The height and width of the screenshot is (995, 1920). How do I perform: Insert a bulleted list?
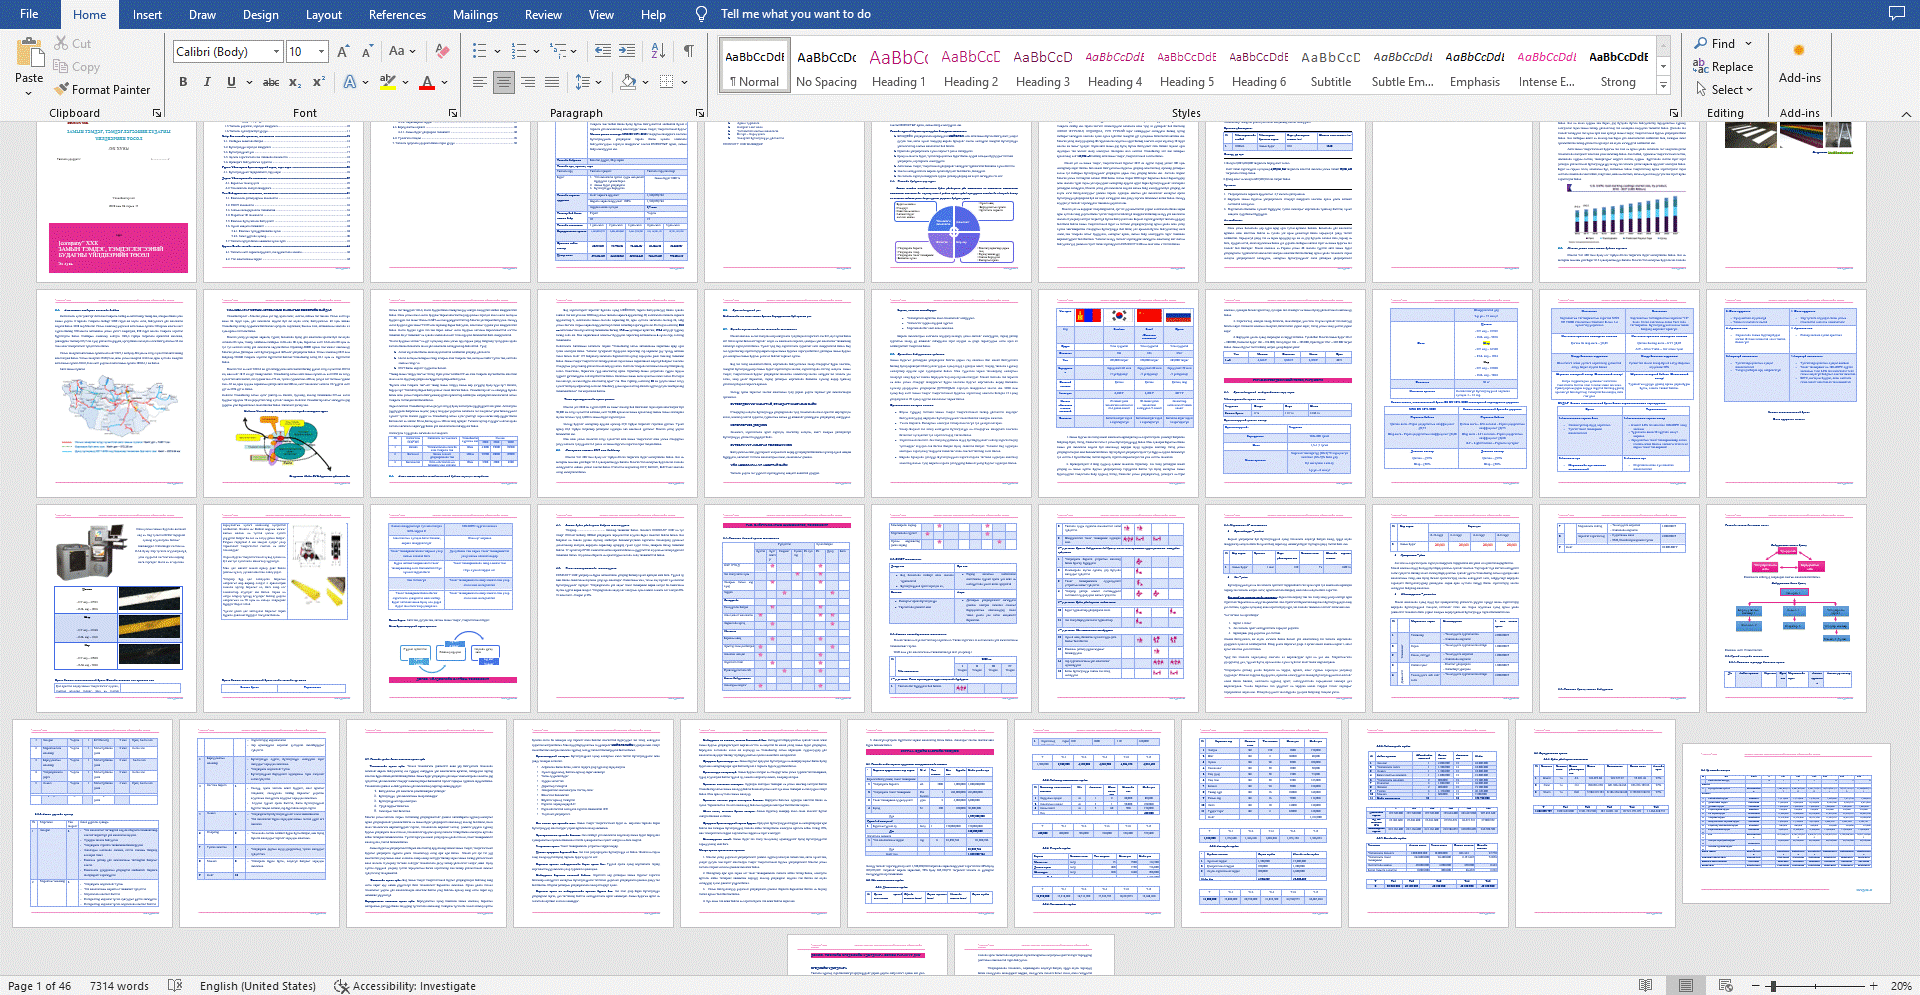(x=480, y=51)
